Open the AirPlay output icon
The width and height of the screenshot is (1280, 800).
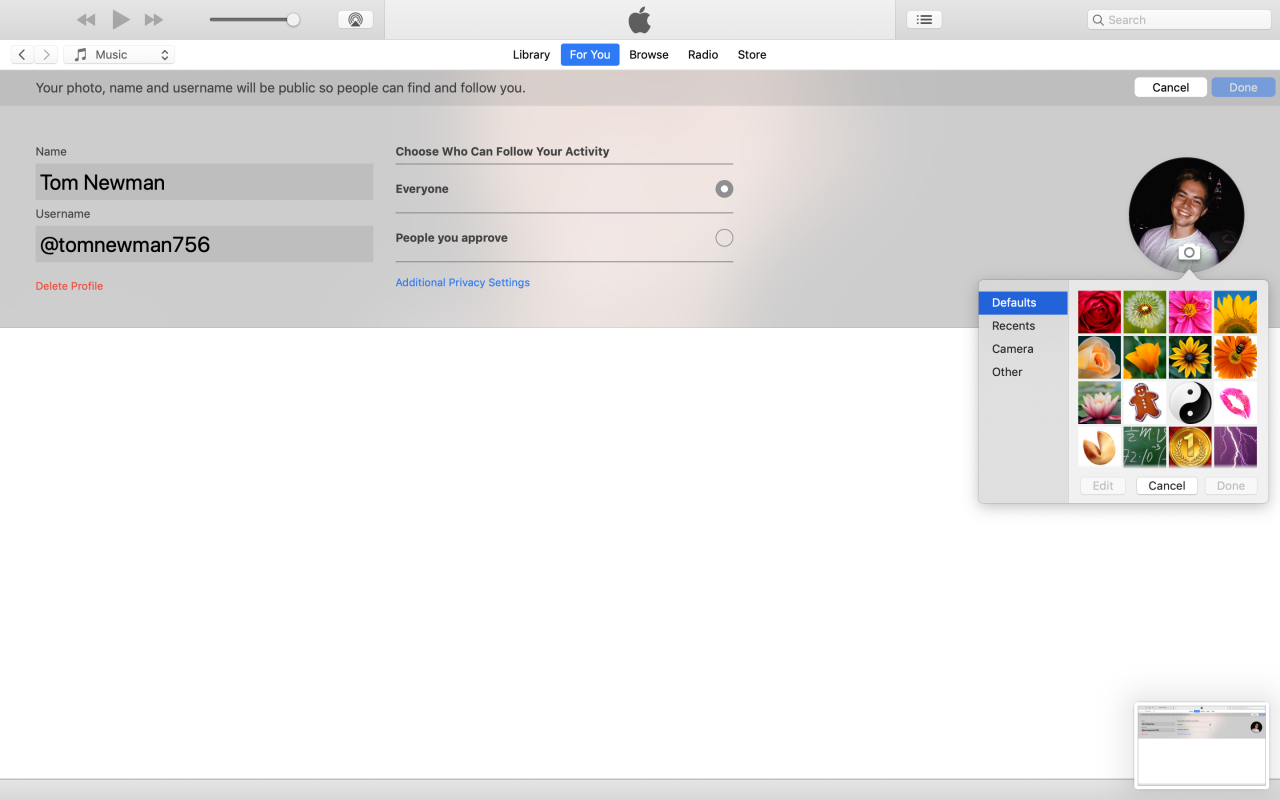(355, 18)
